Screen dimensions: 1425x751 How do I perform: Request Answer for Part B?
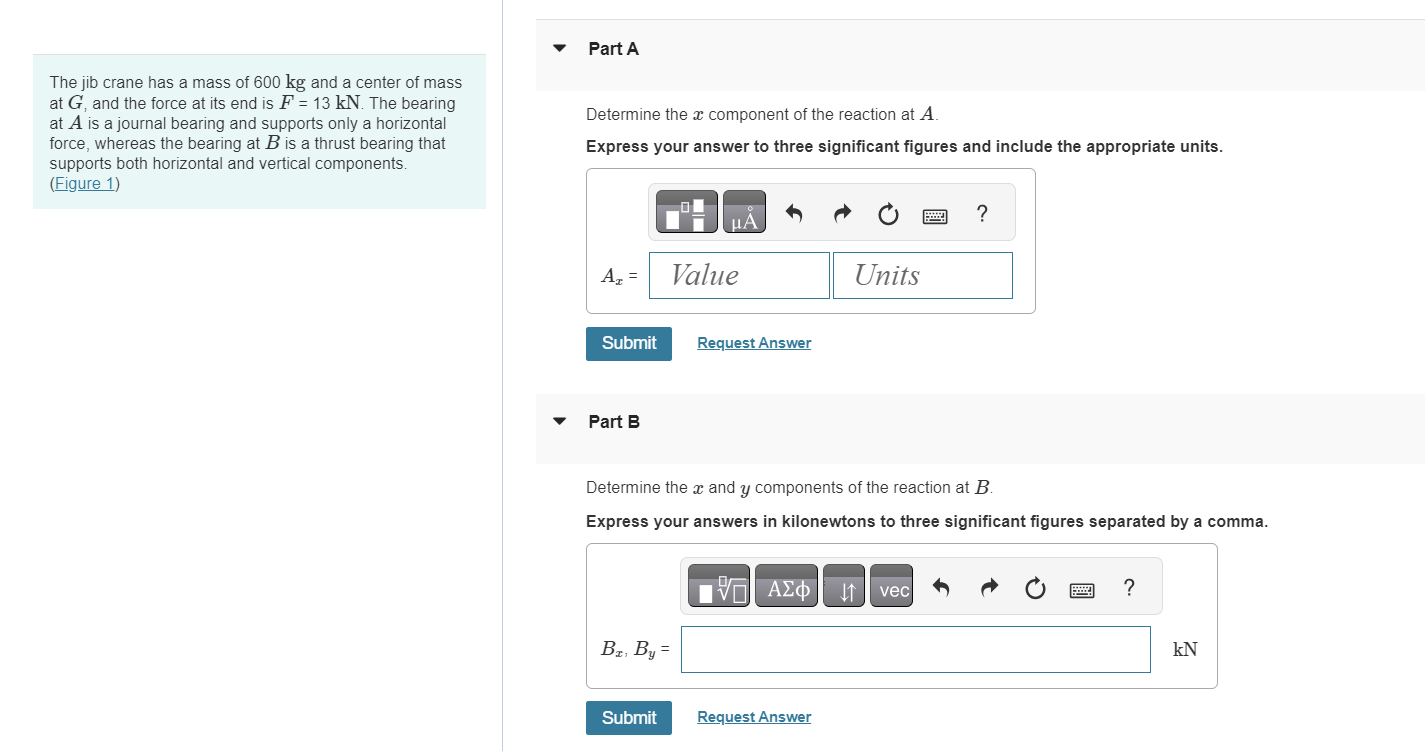click(x=754, y=717)
